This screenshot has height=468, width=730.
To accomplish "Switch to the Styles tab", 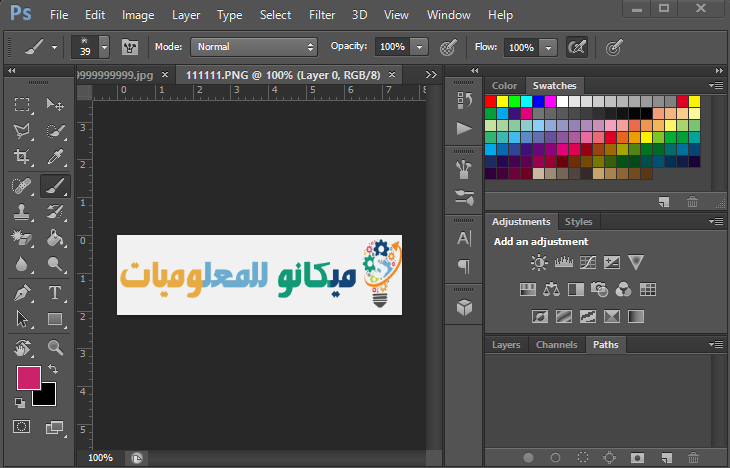I will (578, 222).
